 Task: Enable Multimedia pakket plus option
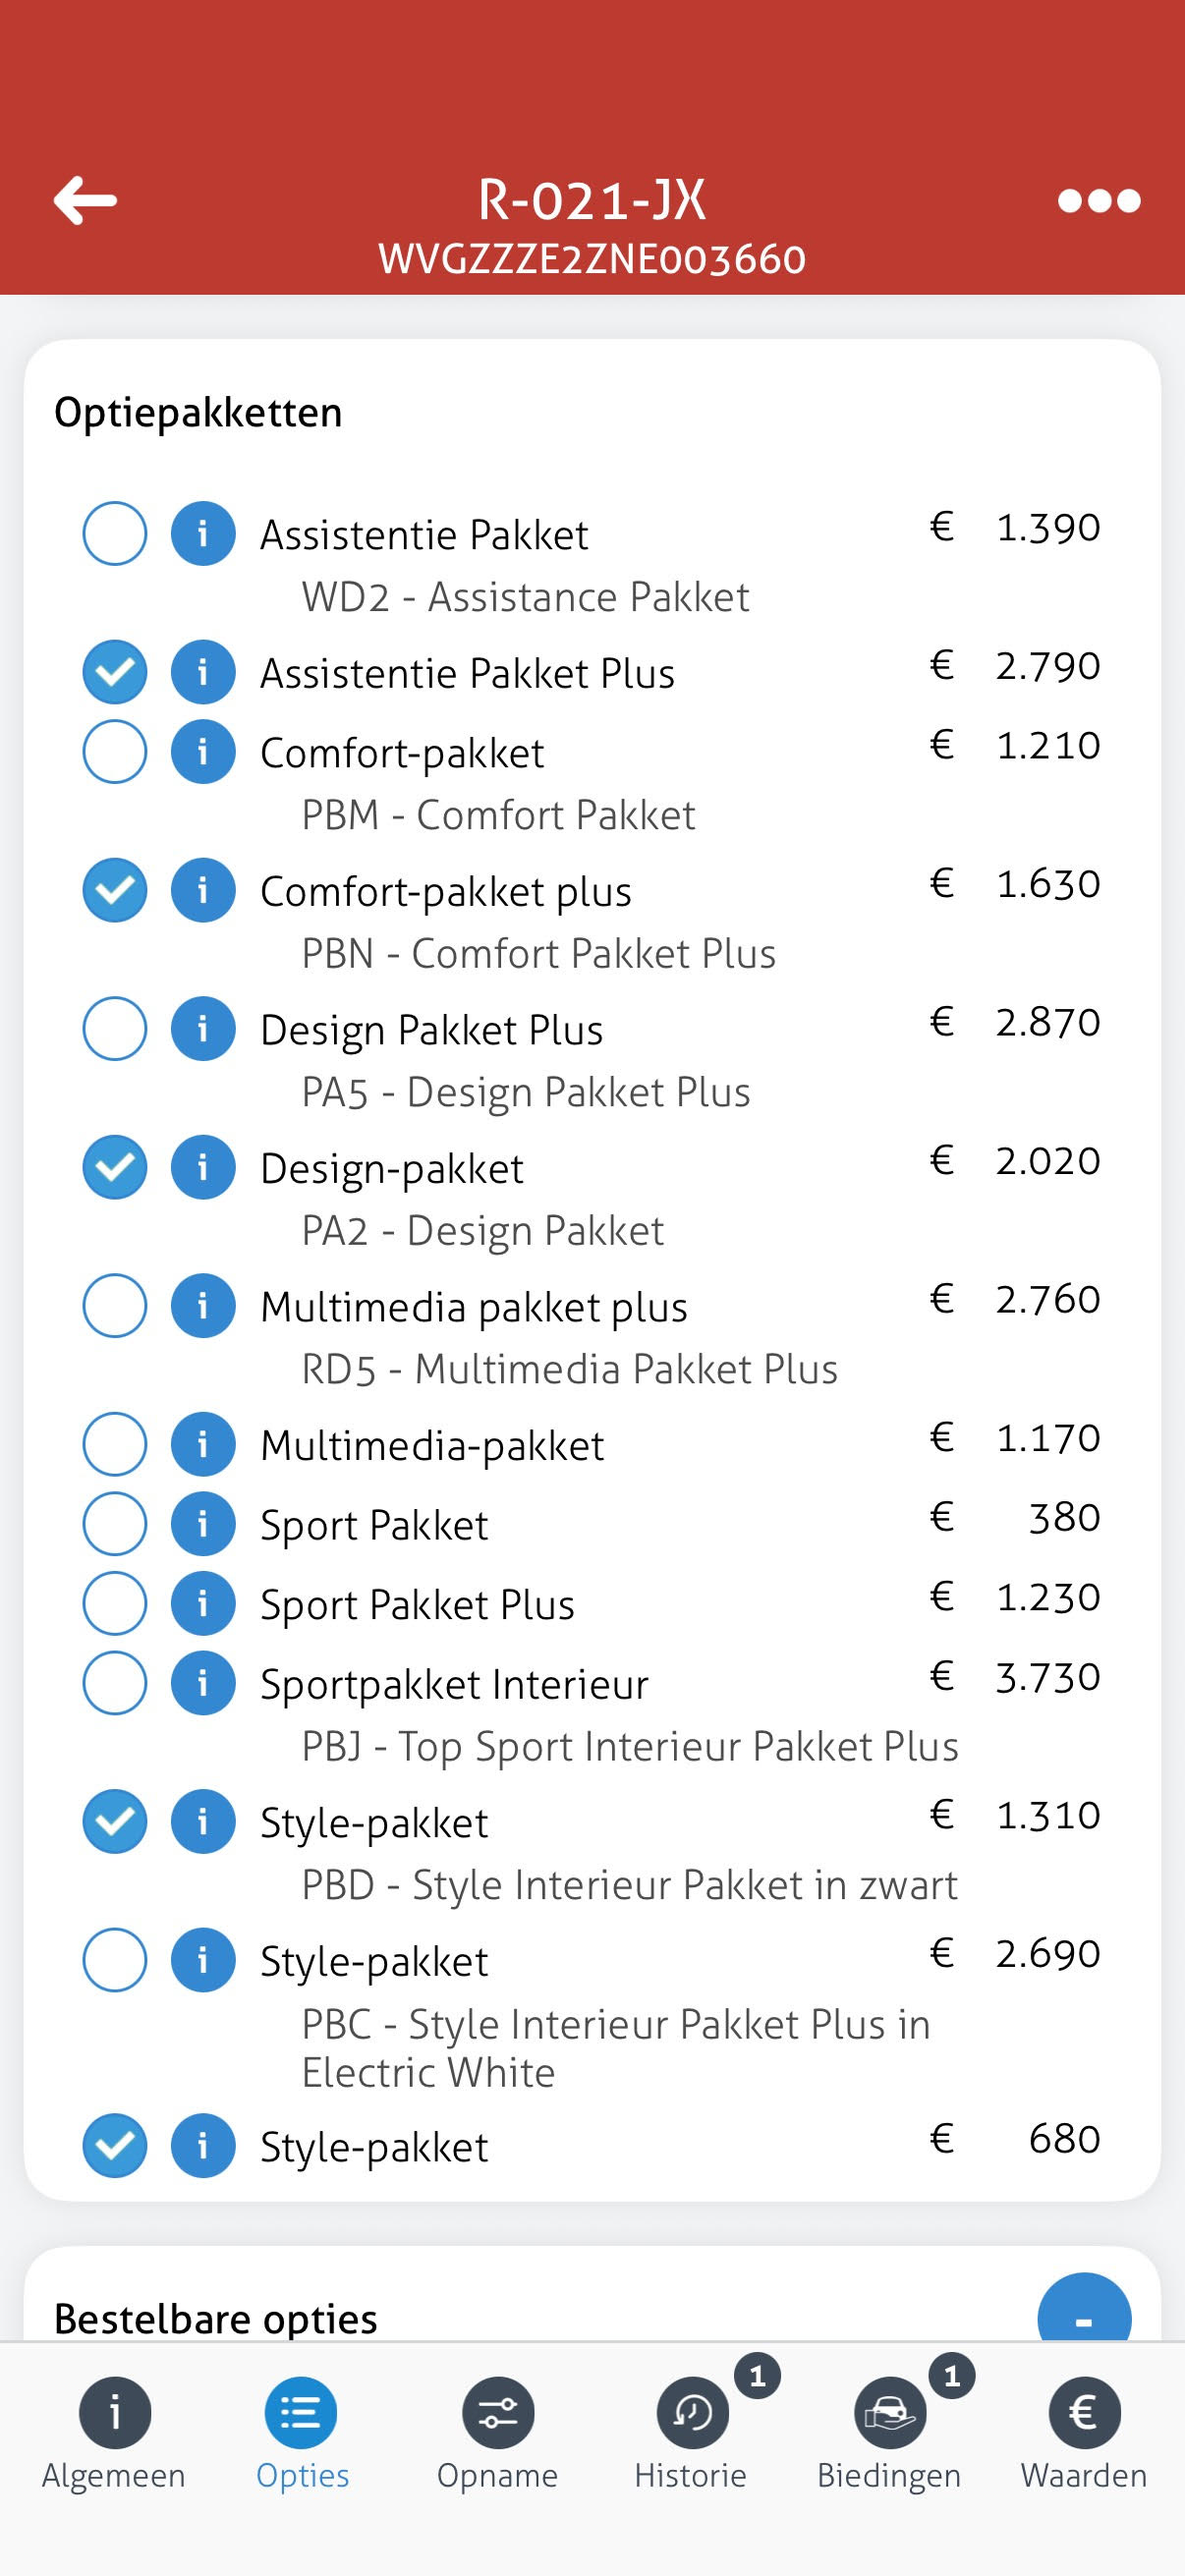tap(115, 1305)
